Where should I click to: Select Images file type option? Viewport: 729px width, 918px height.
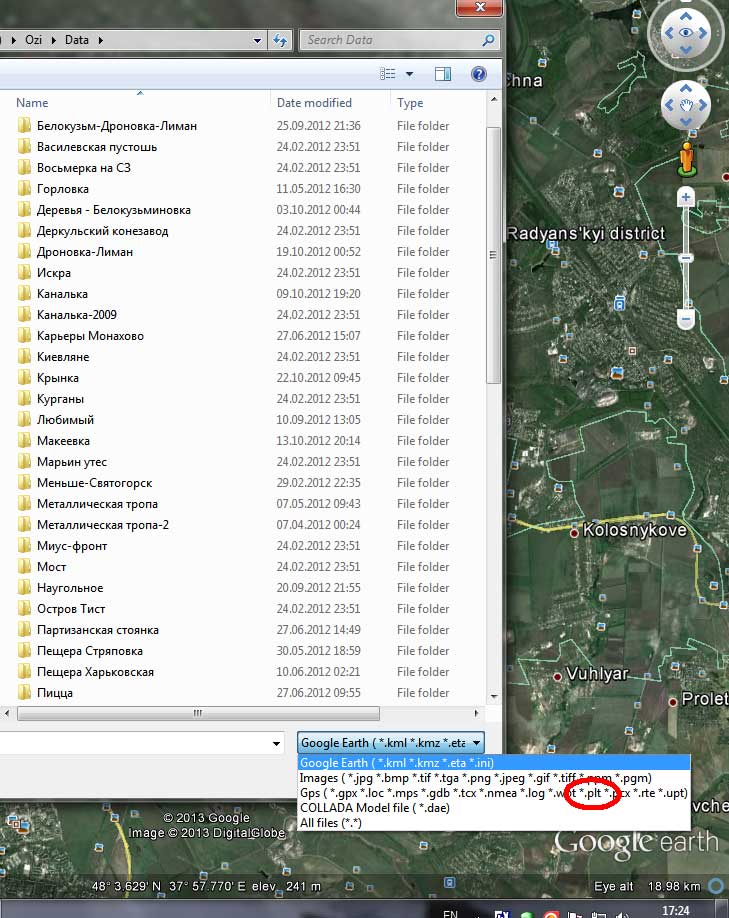pos(475,778)
